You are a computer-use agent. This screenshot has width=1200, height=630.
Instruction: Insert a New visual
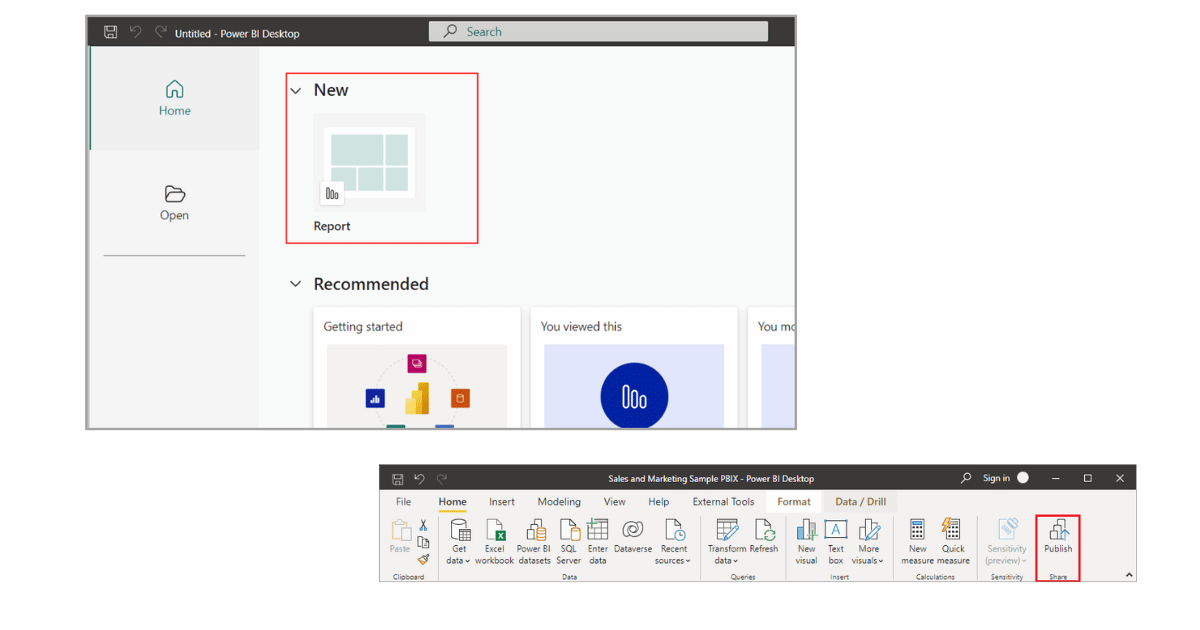click(x=807, y=542)
